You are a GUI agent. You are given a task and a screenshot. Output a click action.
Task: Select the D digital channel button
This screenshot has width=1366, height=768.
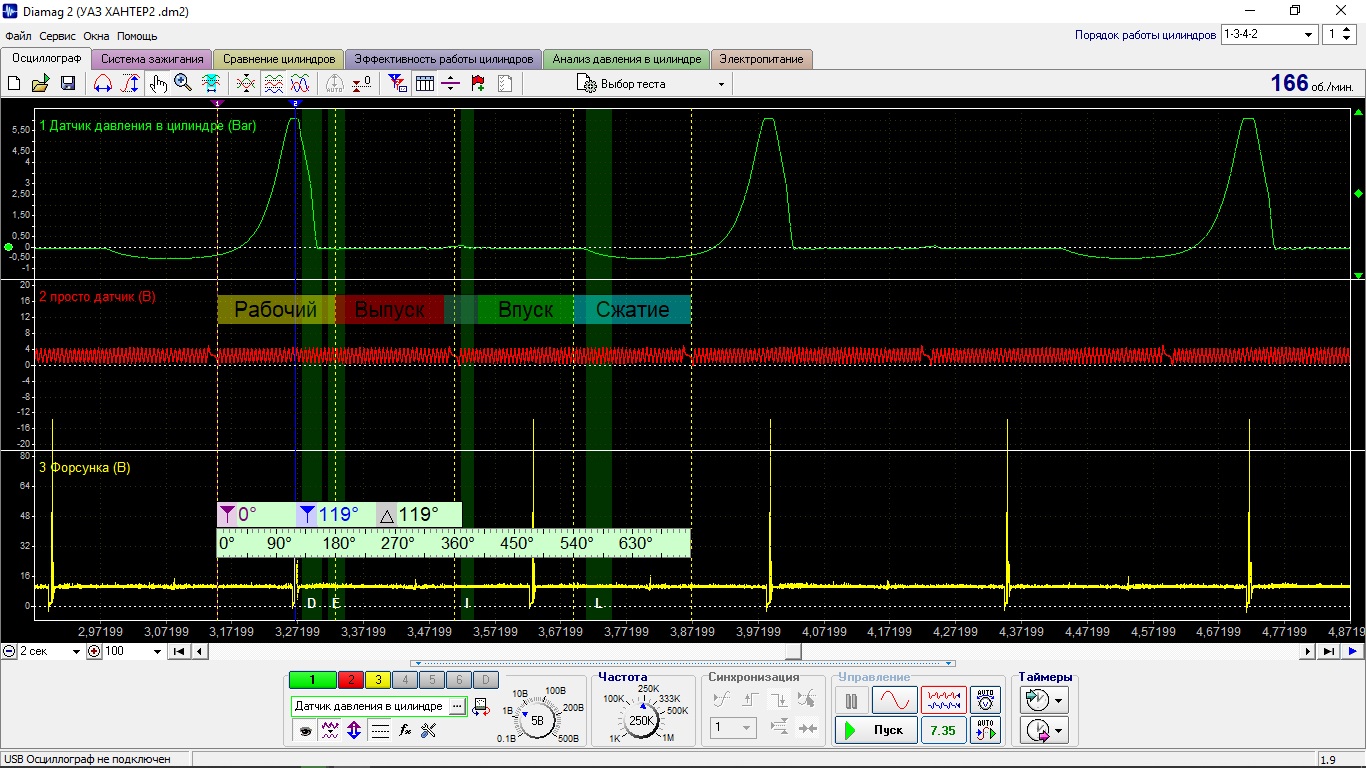coord(484,680)
